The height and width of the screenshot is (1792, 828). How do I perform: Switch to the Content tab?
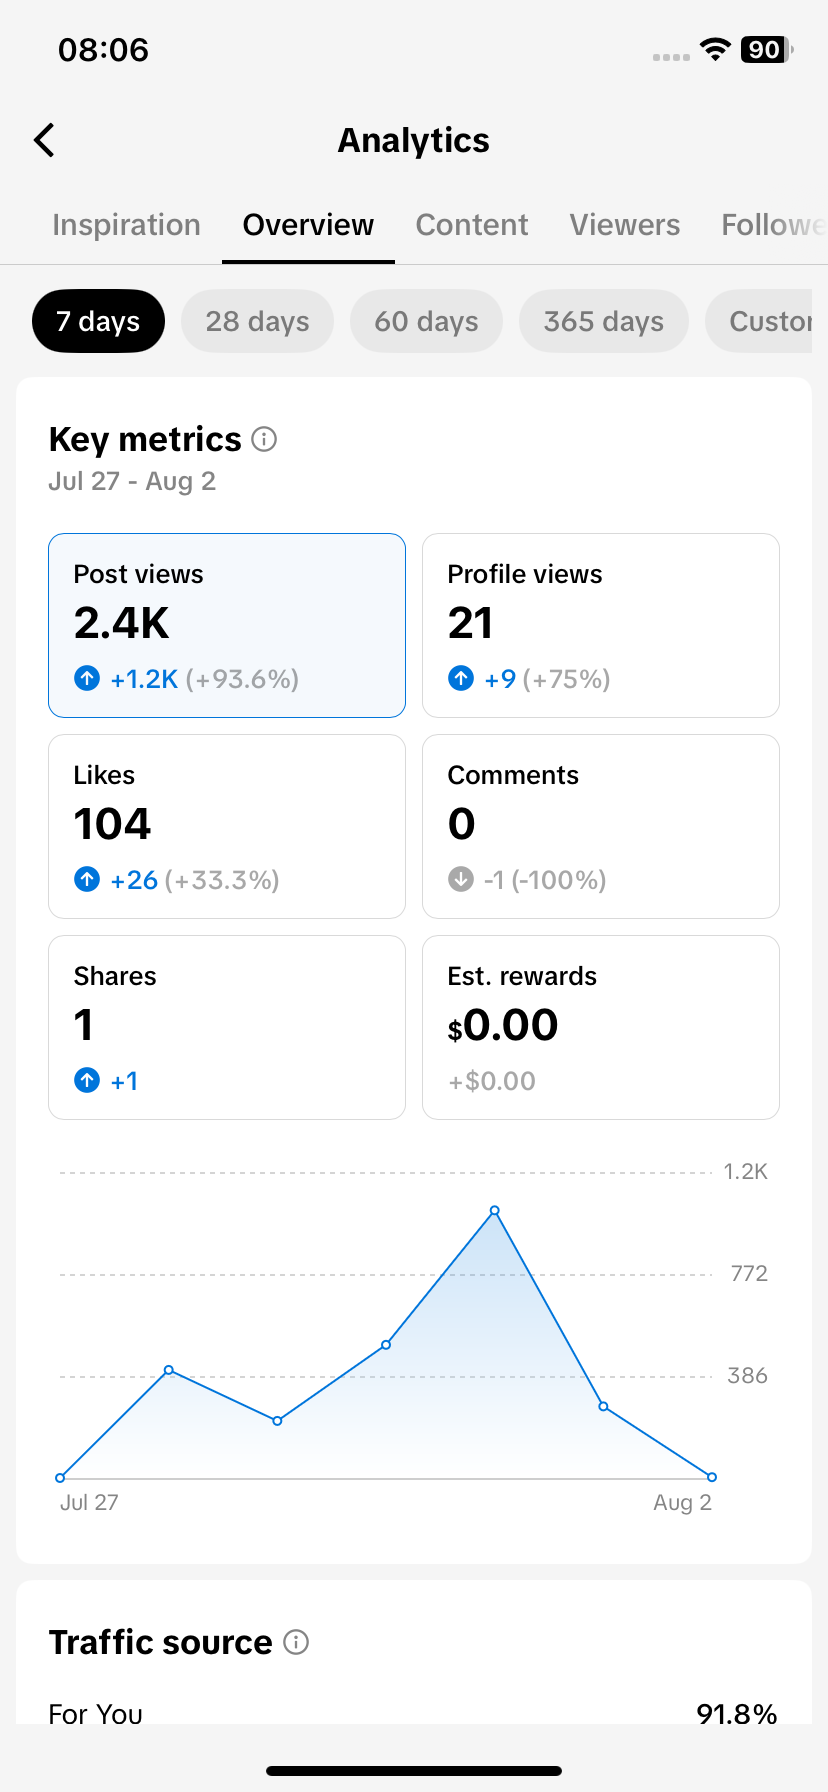click(x=472, y=225)
